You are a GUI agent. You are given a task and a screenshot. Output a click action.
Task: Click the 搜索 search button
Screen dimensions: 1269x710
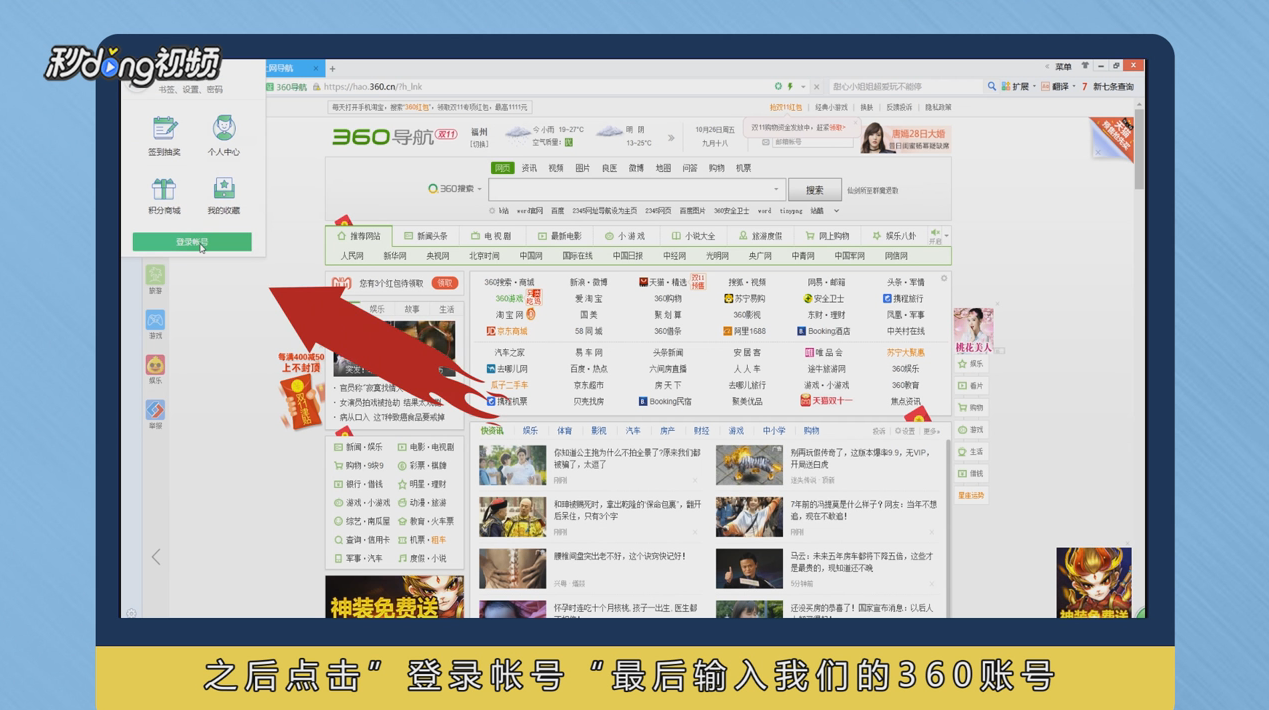coord(814,189)
